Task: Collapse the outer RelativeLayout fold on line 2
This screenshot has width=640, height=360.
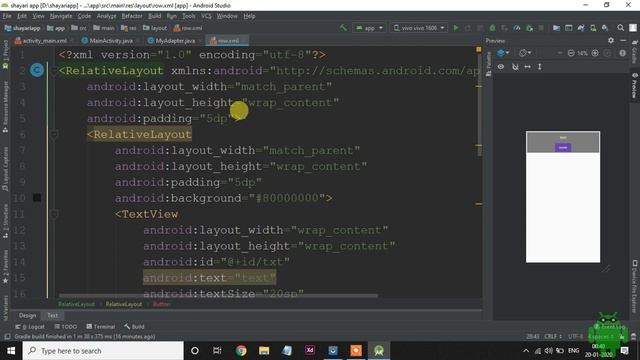Action: pyautogui.click(x=54, y=71)
